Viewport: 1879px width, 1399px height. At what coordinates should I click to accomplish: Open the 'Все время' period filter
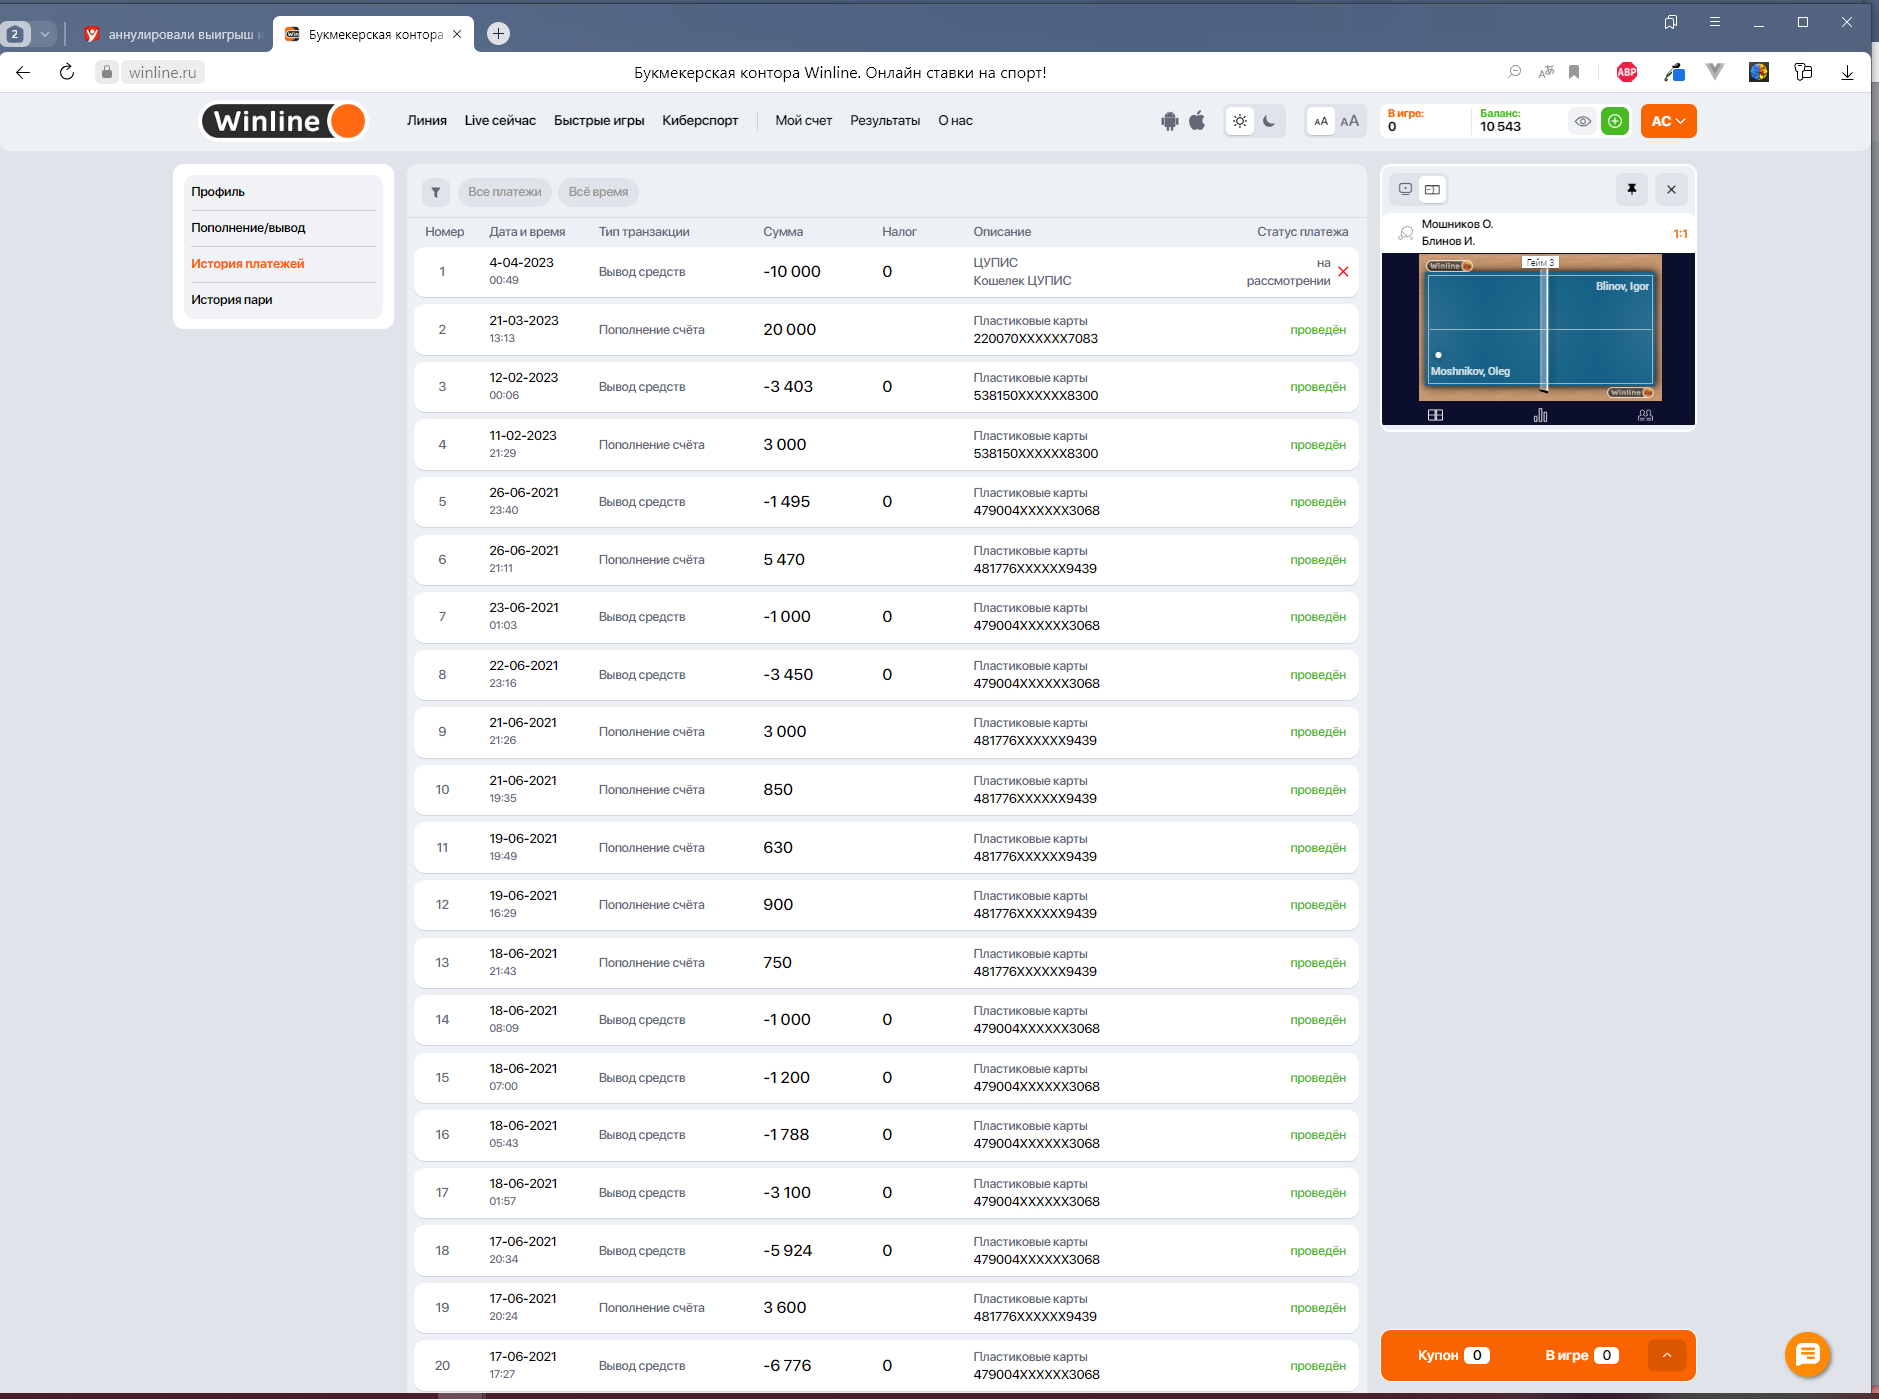point(598,192)
